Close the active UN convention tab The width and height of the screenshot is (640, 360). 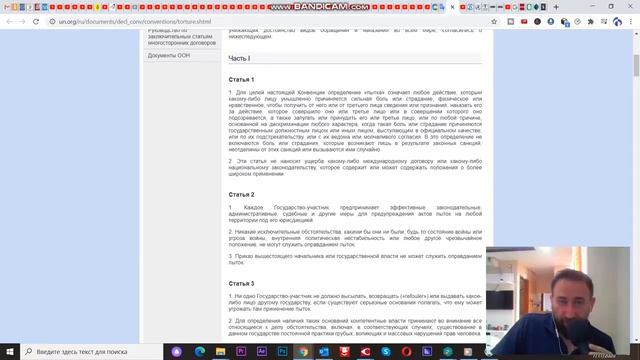[x=452, y=7]
